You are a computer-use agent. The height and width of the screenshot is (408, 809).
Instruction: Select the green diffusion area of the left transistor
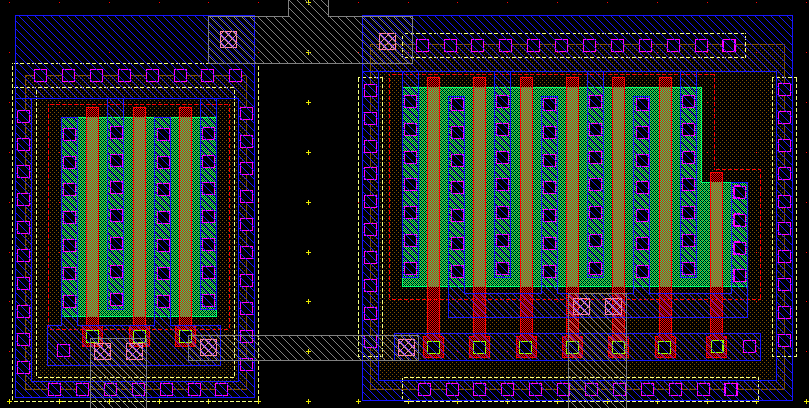[139, 217]
